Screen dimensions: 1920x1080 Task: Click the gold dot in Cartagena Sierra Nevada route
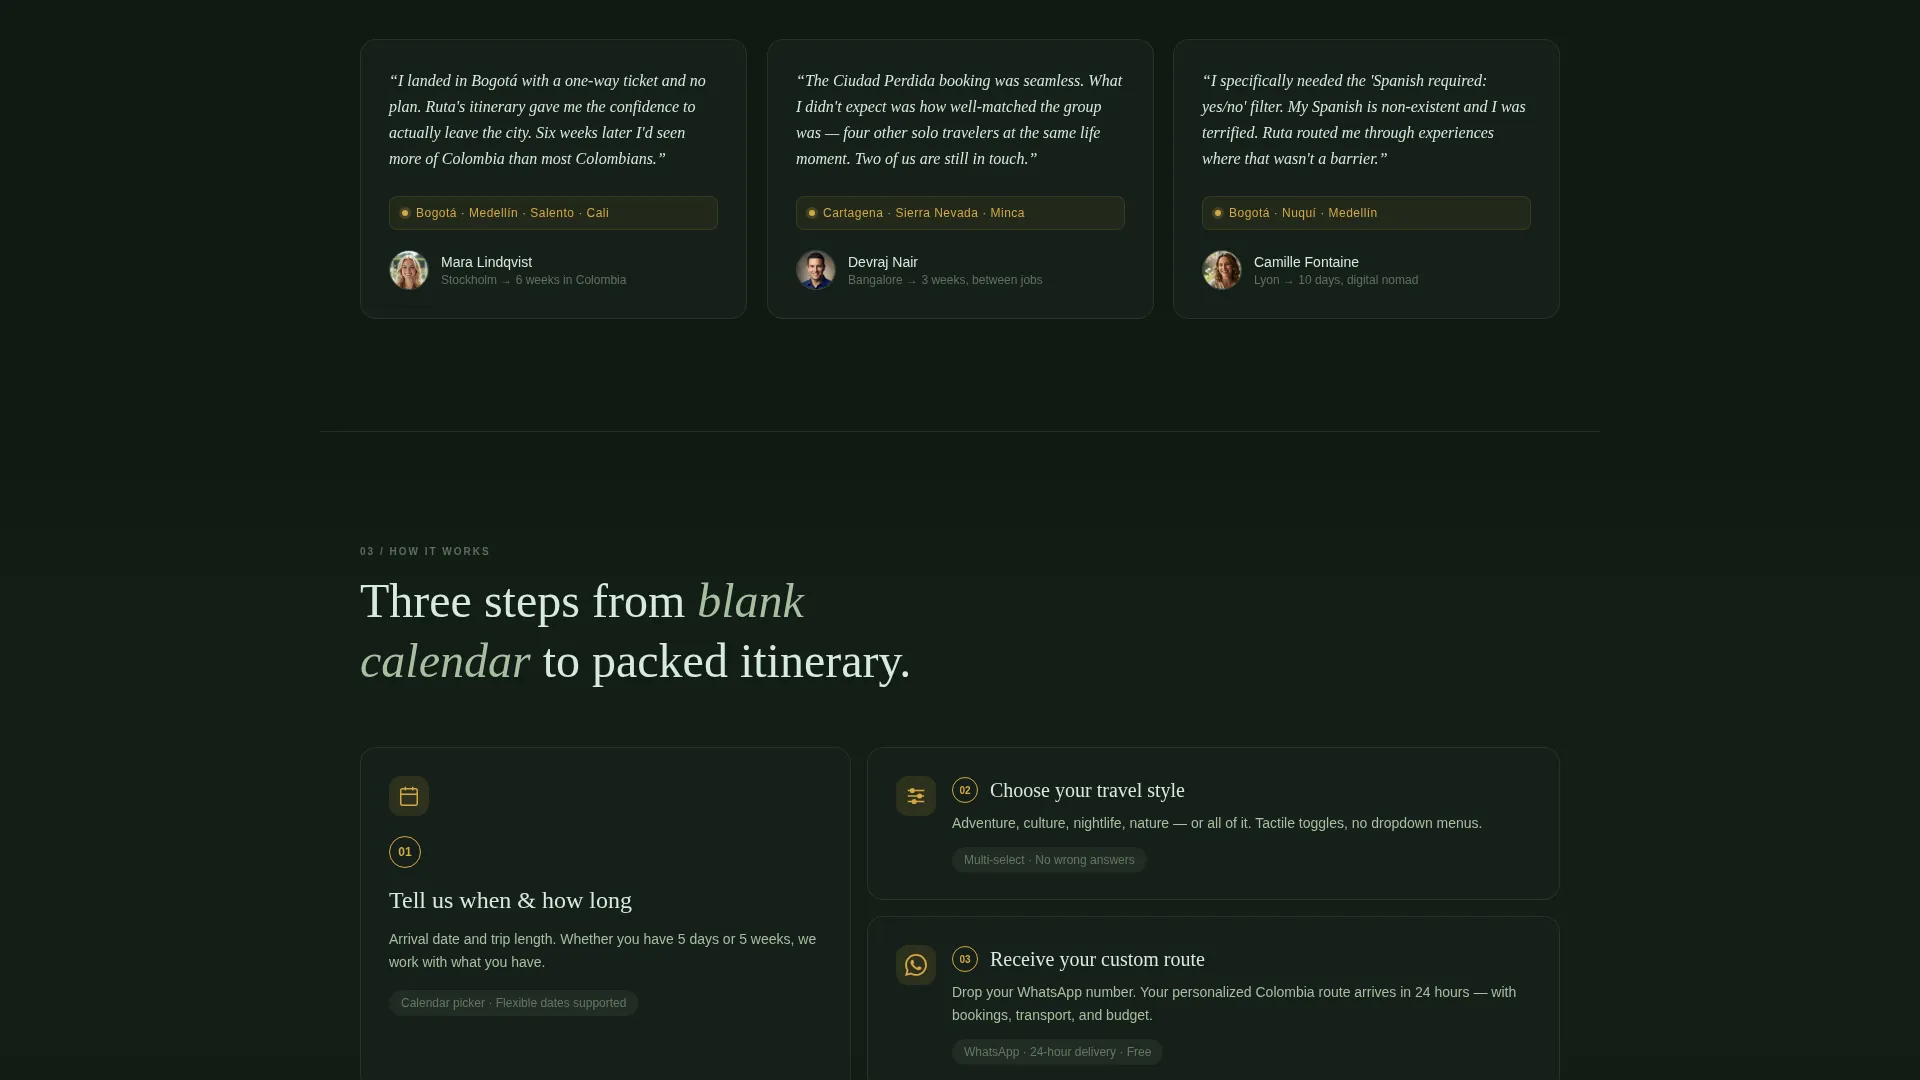click(x=812, y=213)
